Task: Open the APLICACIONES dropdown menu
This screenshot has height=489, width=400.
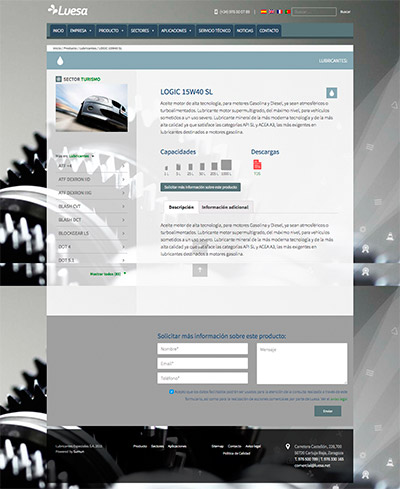Action: (x=176, y=31)
